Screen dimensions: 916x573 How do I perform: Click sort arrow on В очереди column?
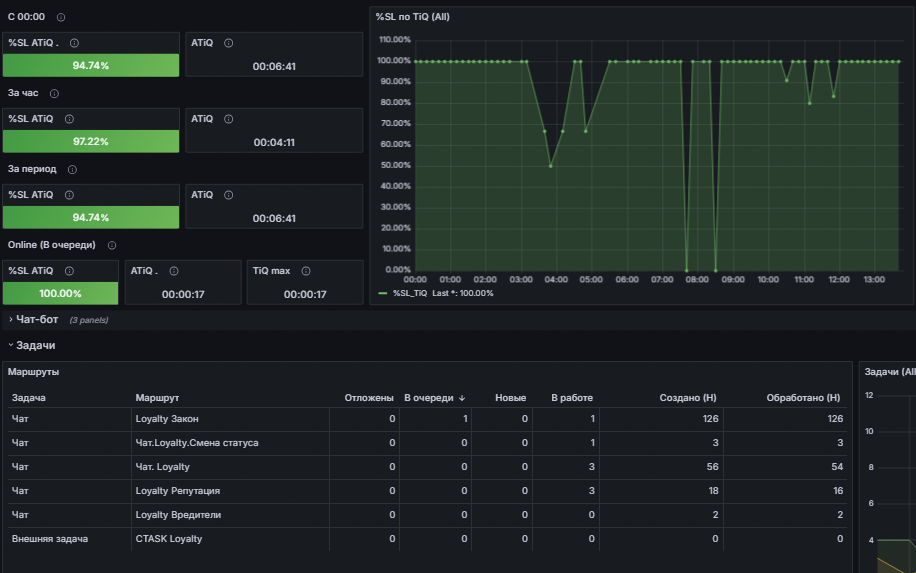click(462, 398)
